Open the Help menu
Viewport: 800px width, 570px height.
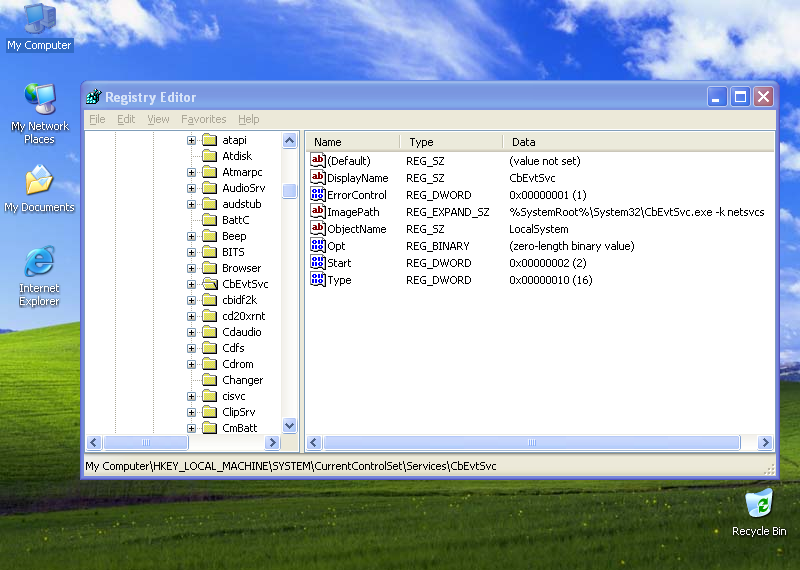(248, 119)
